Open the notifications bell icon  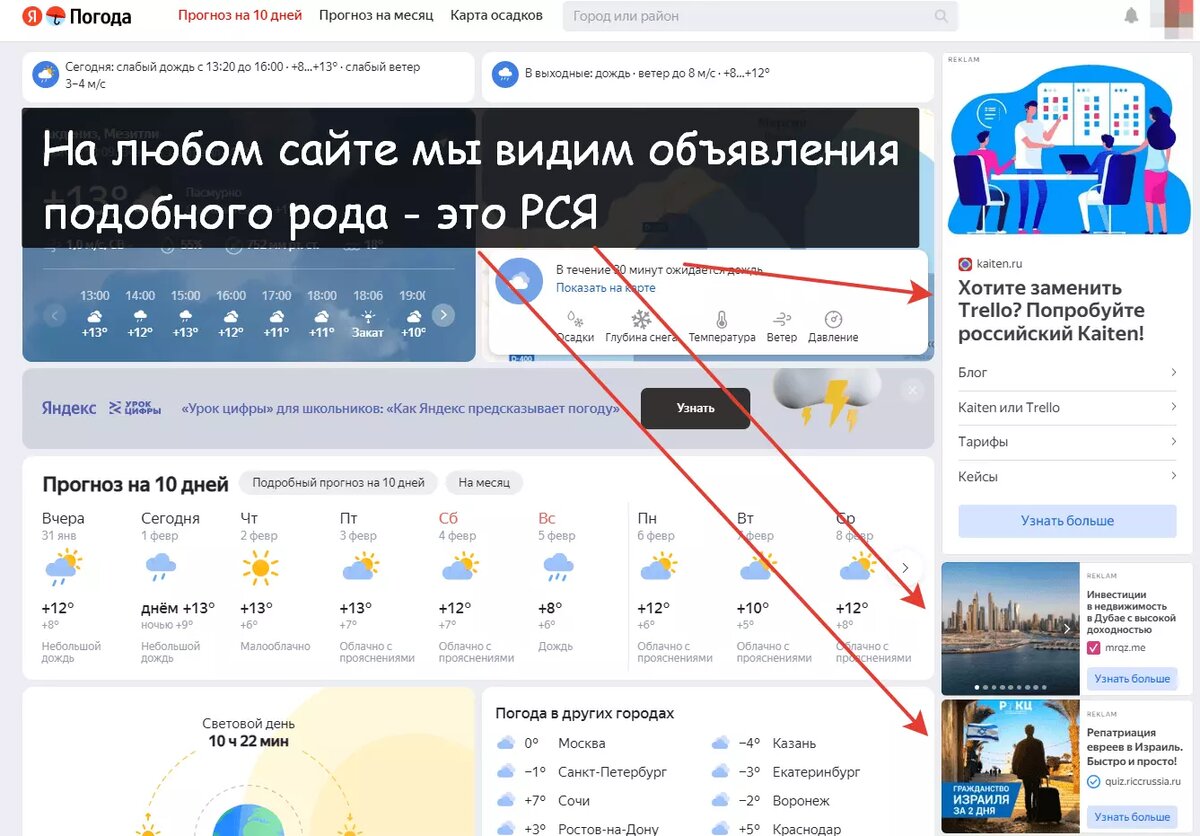1131,16
